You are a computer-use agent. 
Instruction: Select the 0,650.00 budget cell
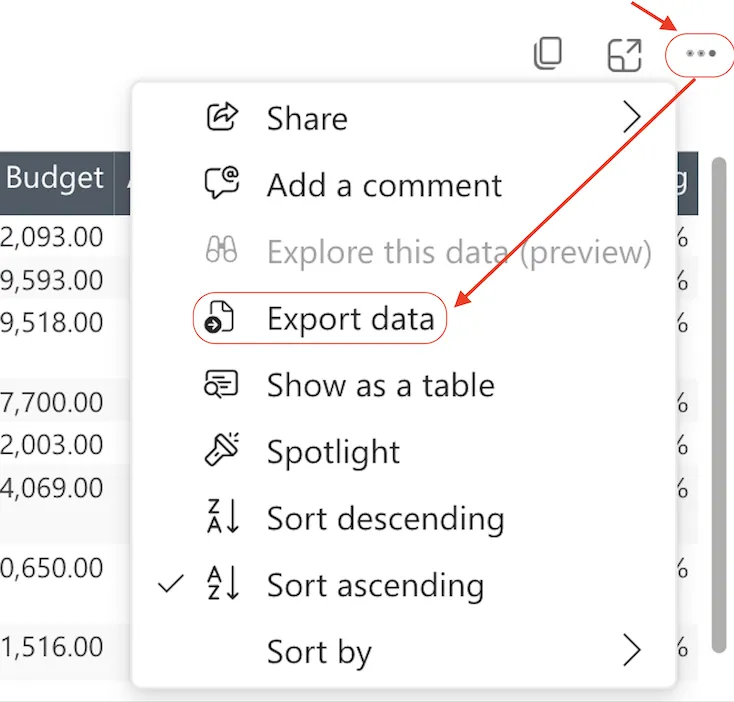click(x=51, y=567)
